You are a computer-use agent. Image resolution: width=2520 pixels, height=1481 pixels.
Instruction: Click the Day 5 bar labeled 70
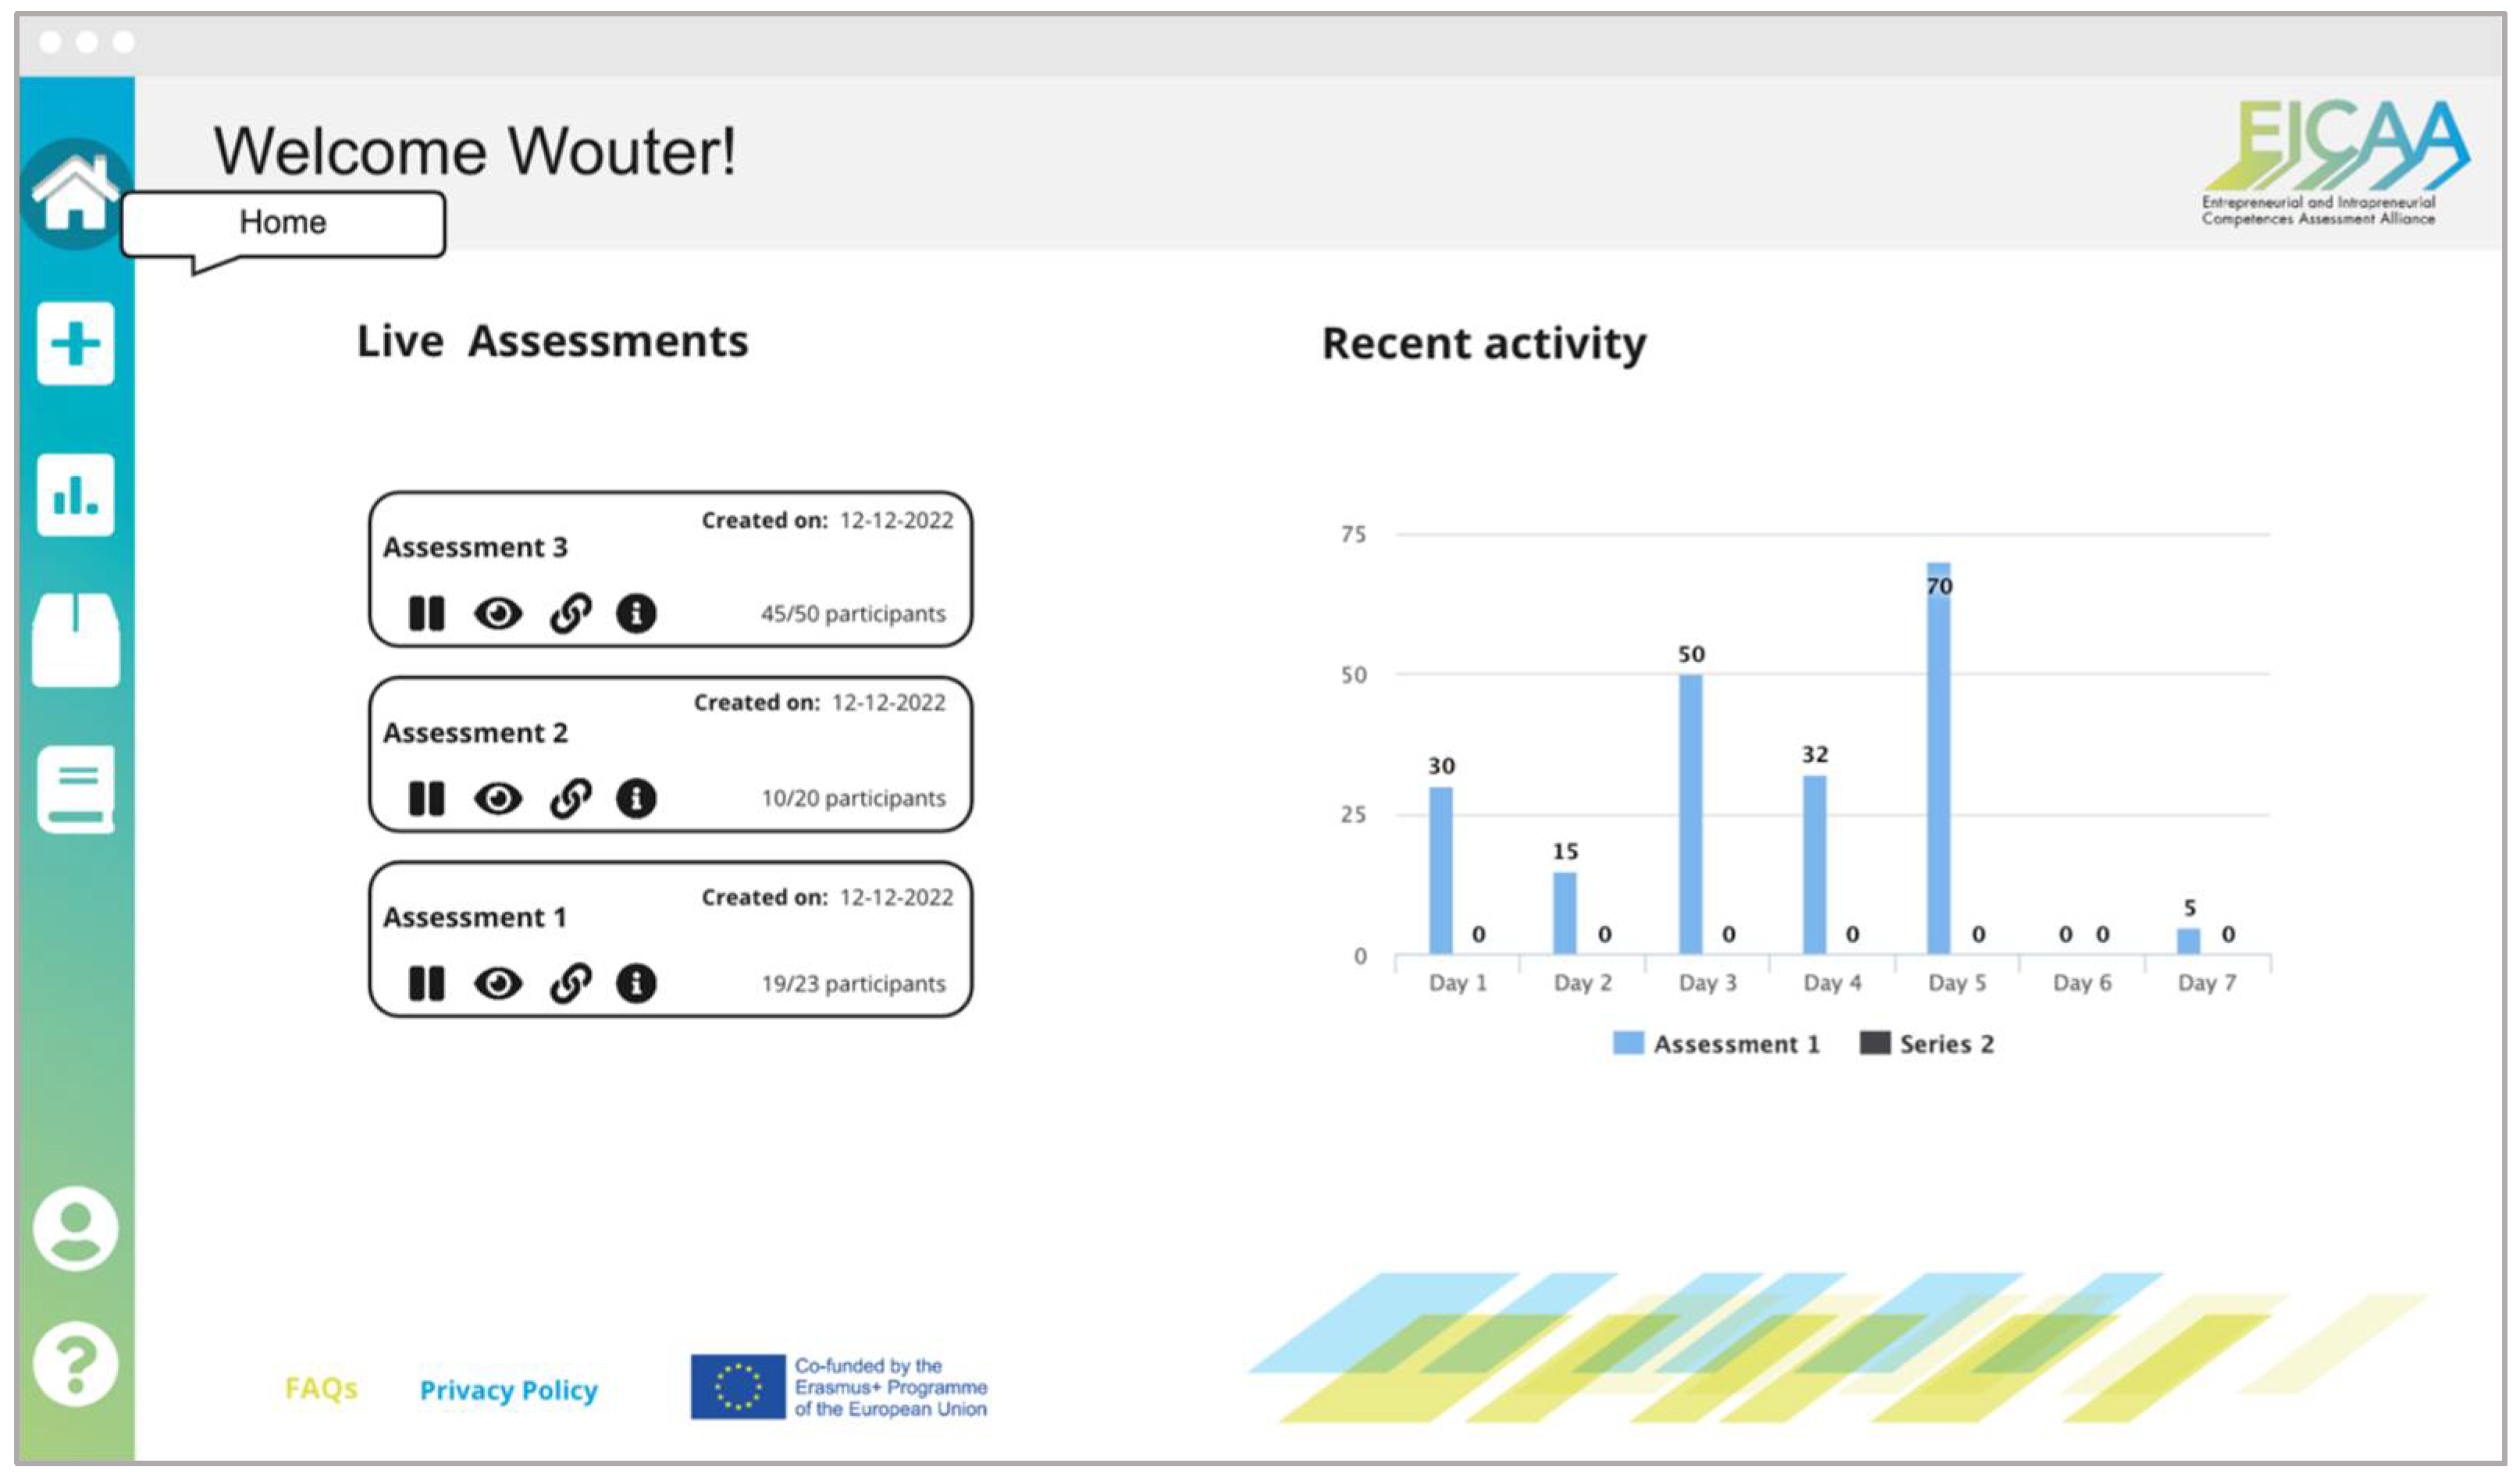(x=1938, y=760)
